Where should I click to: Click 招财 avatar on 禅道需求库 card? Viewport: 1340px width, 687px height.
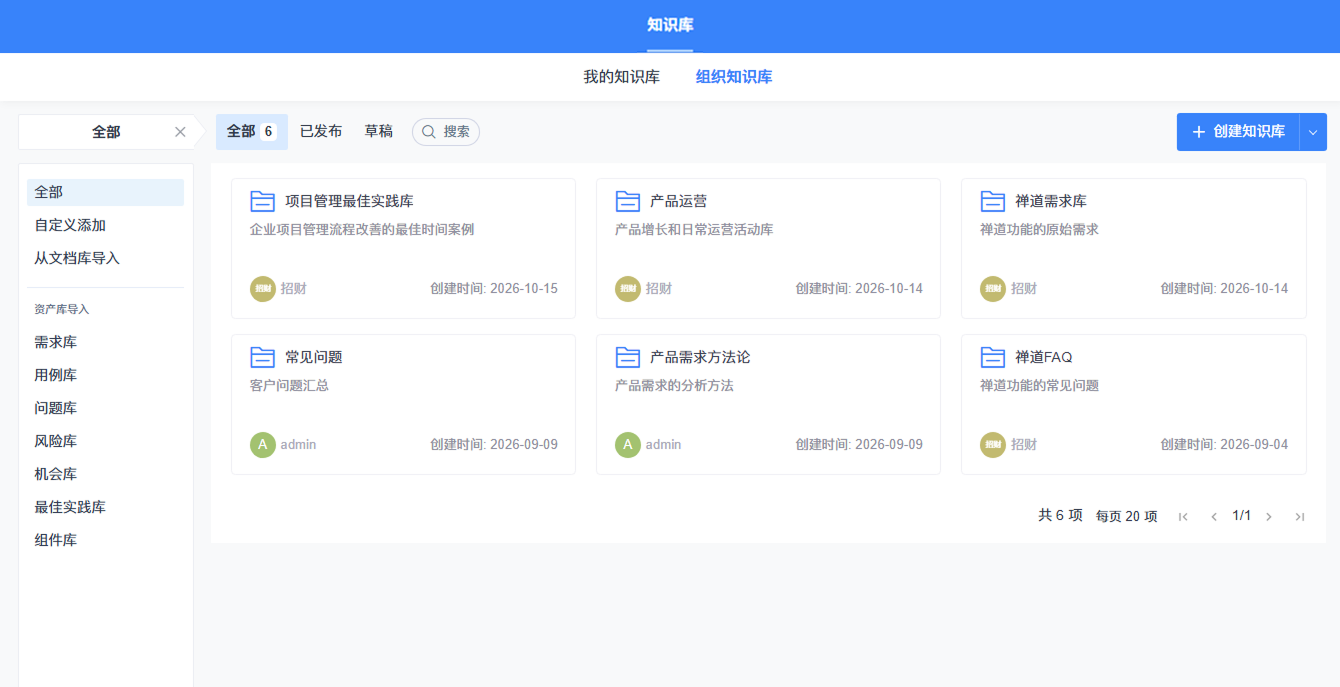(993, 288)
